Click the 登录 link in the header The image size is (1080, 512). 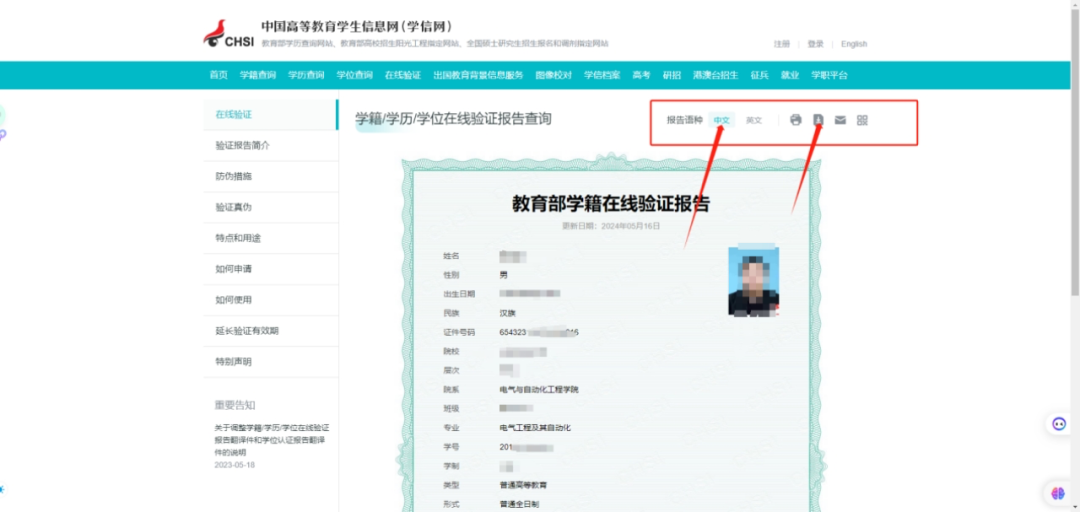(816, 44)
